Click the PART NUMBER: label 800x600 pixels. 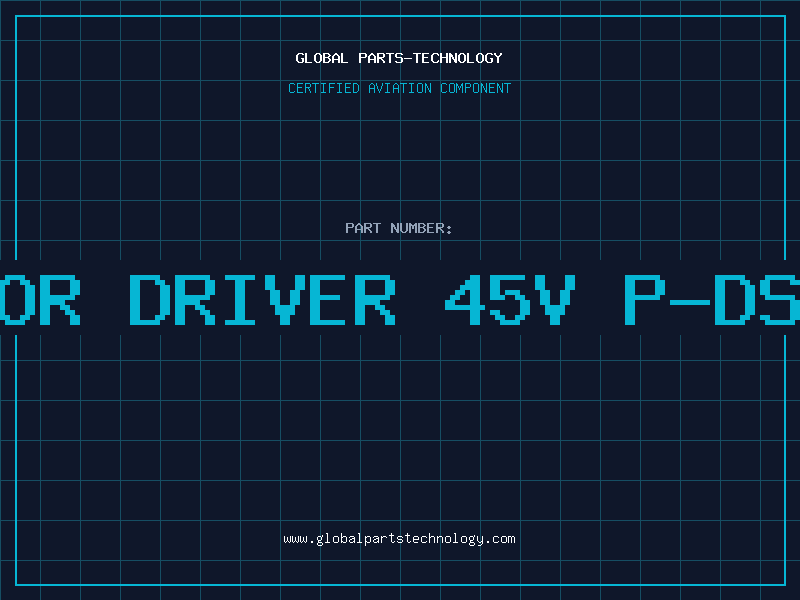[399, 228]
